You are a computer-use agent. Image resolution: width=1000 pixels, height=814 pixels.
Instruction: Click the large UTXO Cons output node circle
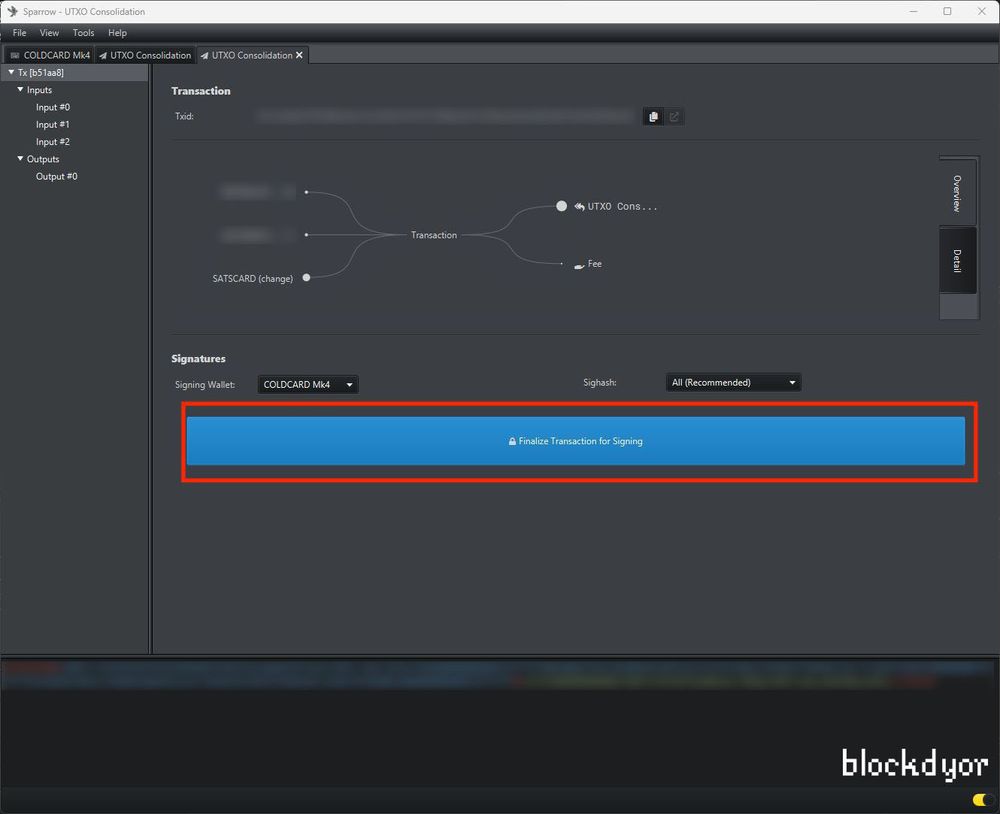pos(561,206)
